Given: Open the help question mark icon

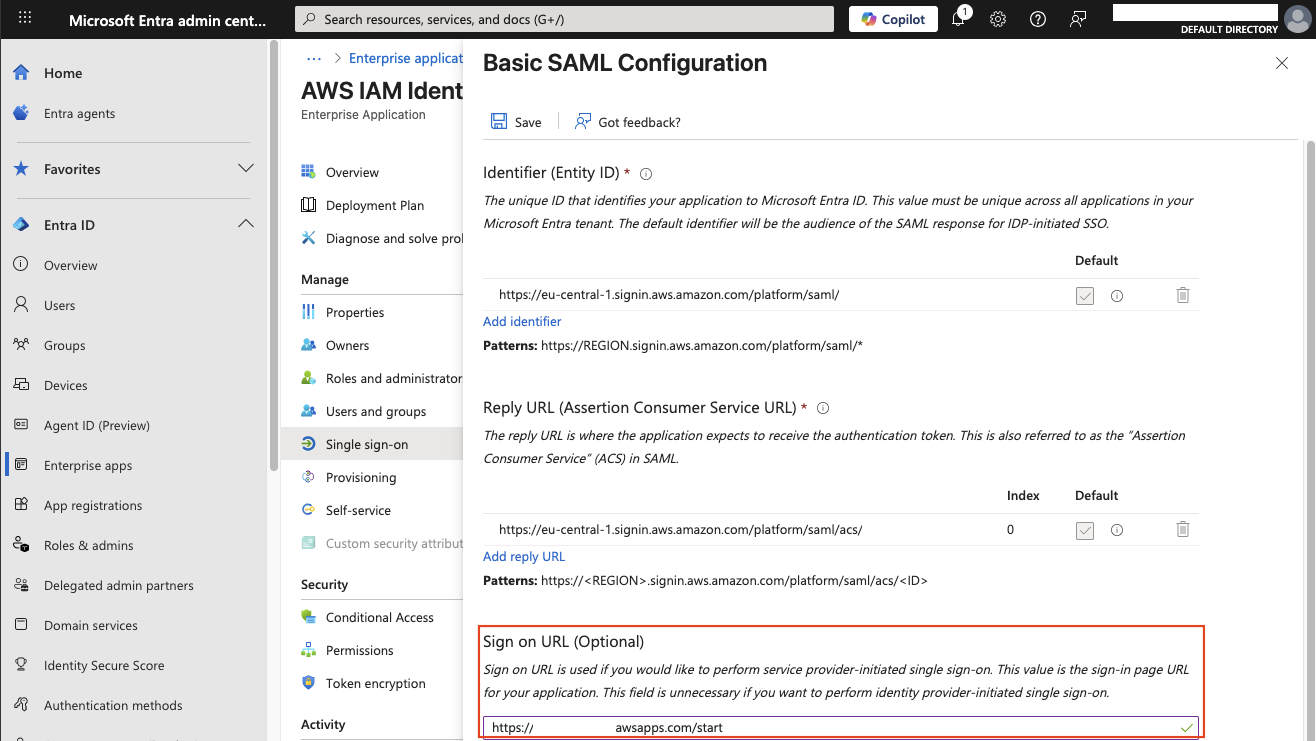Looking at the screenshot, I should coord(1037,19).
